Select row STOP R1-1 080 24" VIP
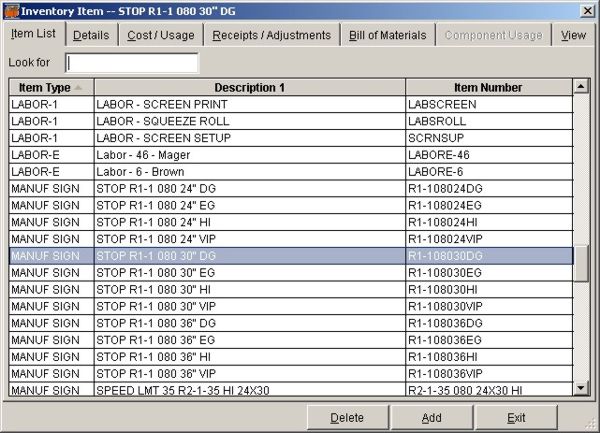 [291, 239]
